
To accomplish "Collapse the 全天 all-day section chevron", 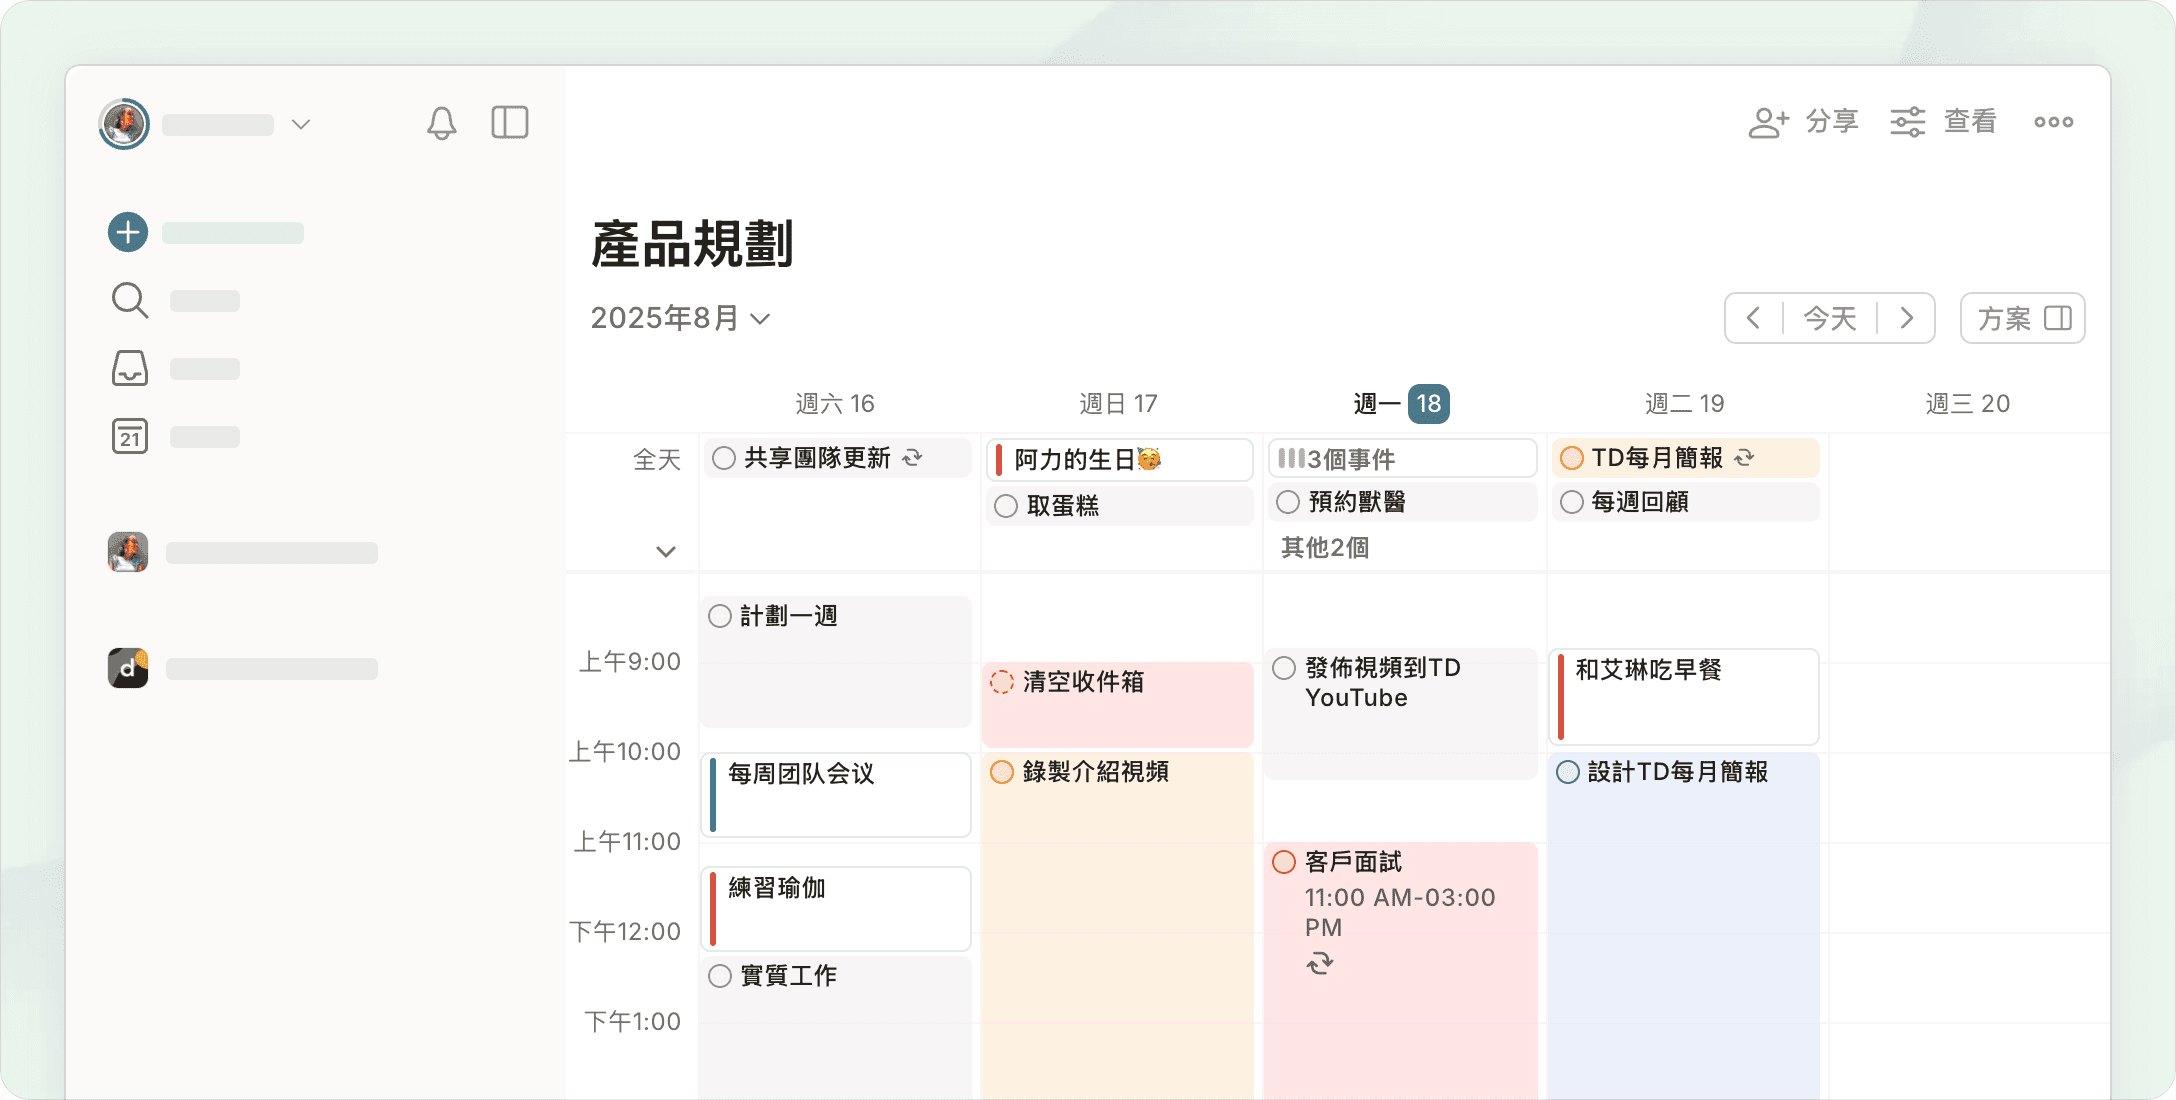I will click(x=666, y=551).
